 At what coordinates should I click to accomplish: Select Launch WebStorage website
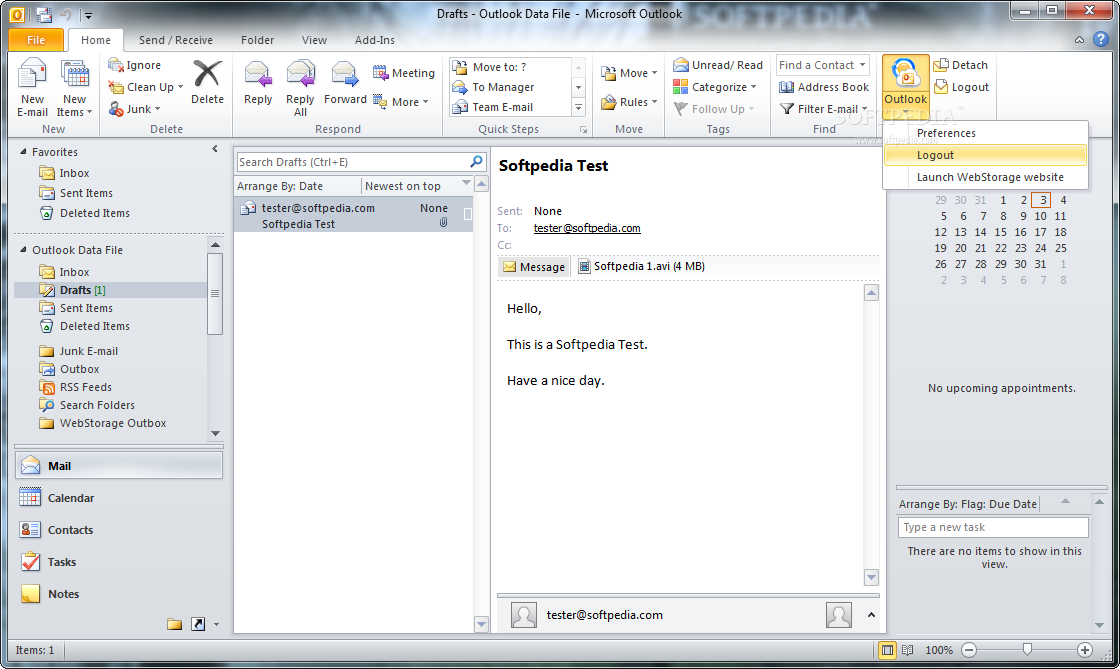[986, 177]
